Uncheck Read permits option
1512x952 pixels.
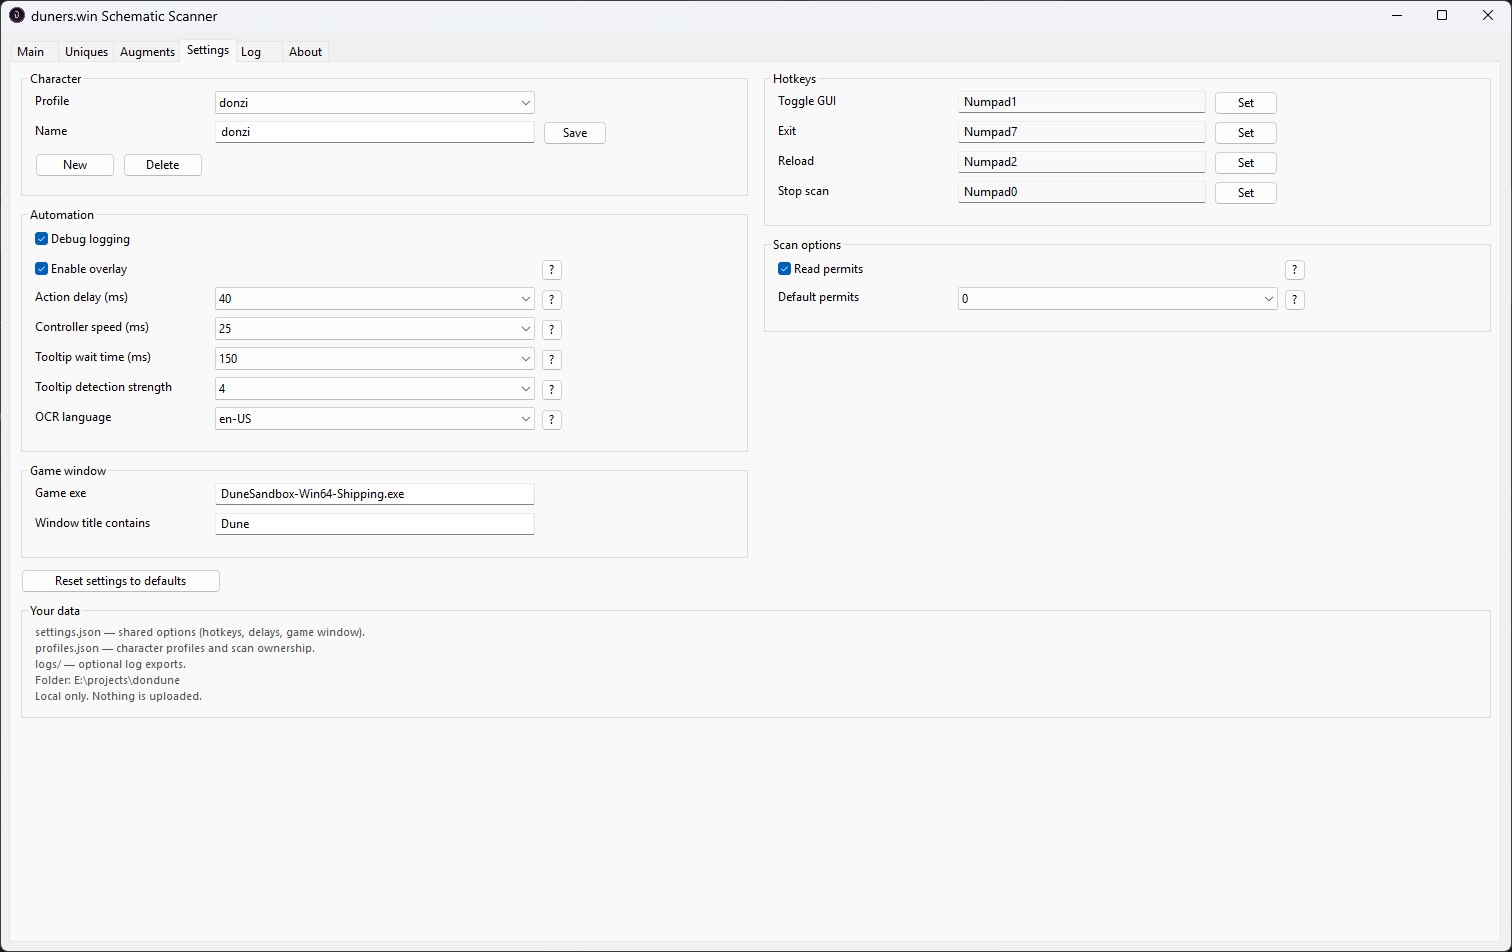784,269
